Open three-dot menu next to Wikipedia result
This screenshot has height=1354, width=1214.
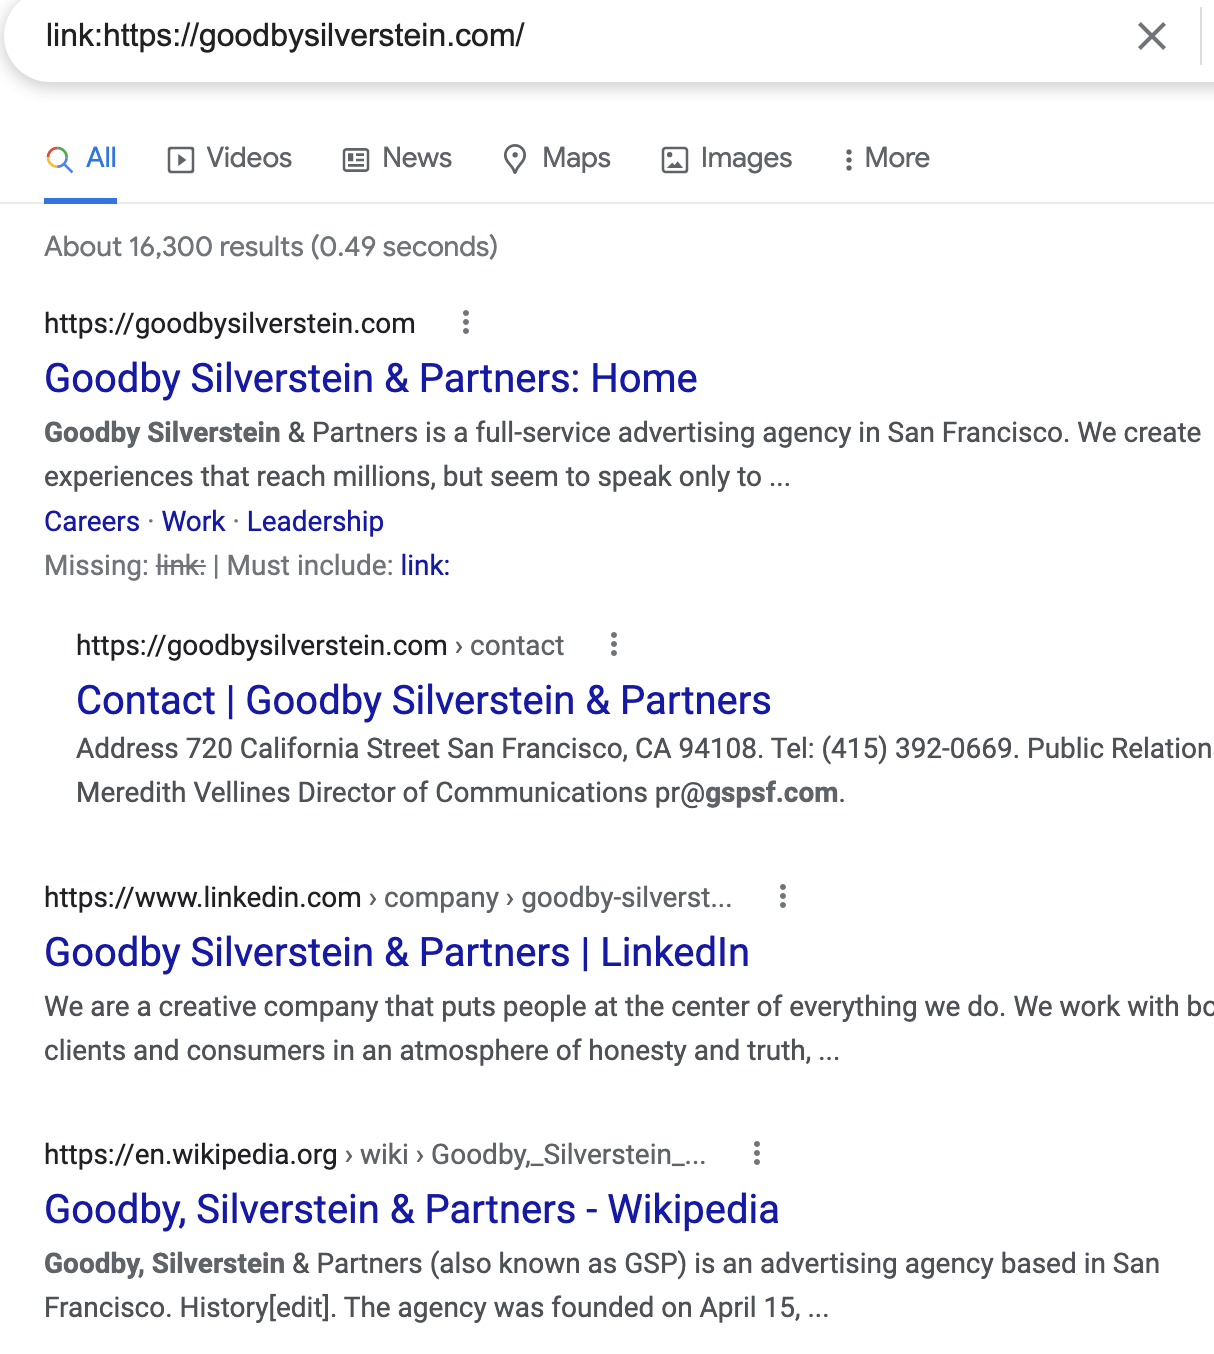click(757, 1154)
